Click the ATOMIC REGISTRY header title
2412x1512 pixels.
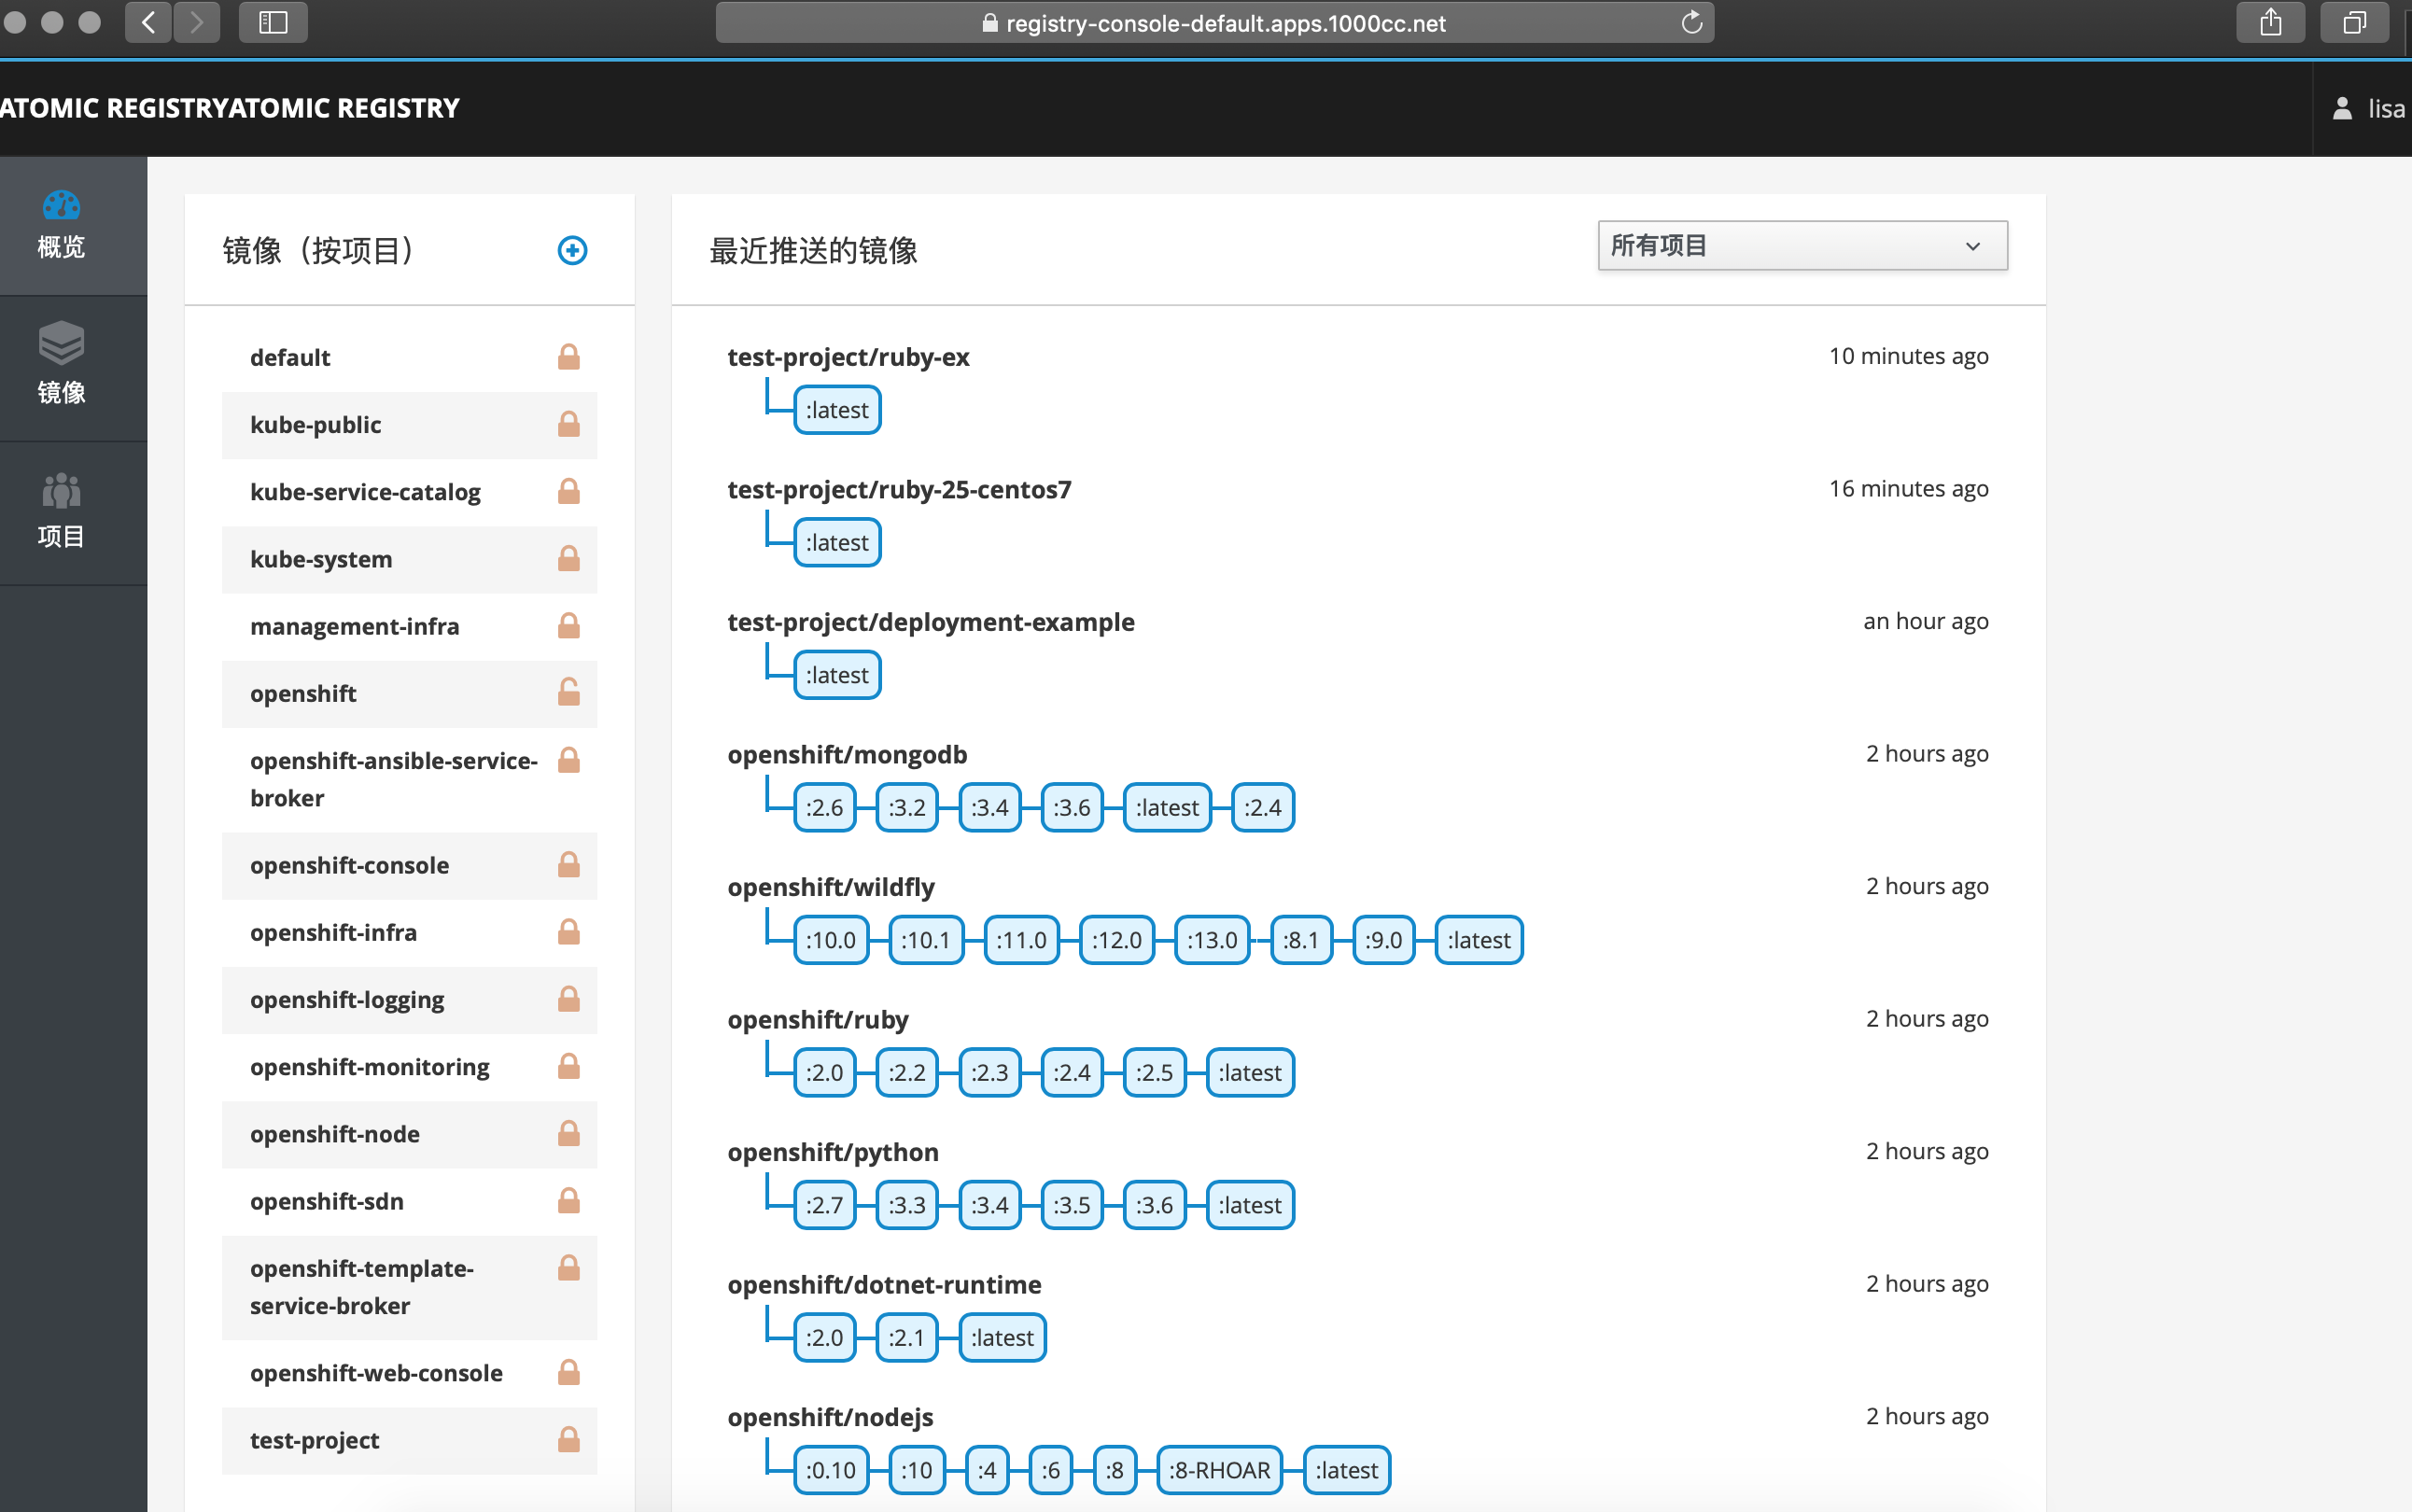coord(230,108)
